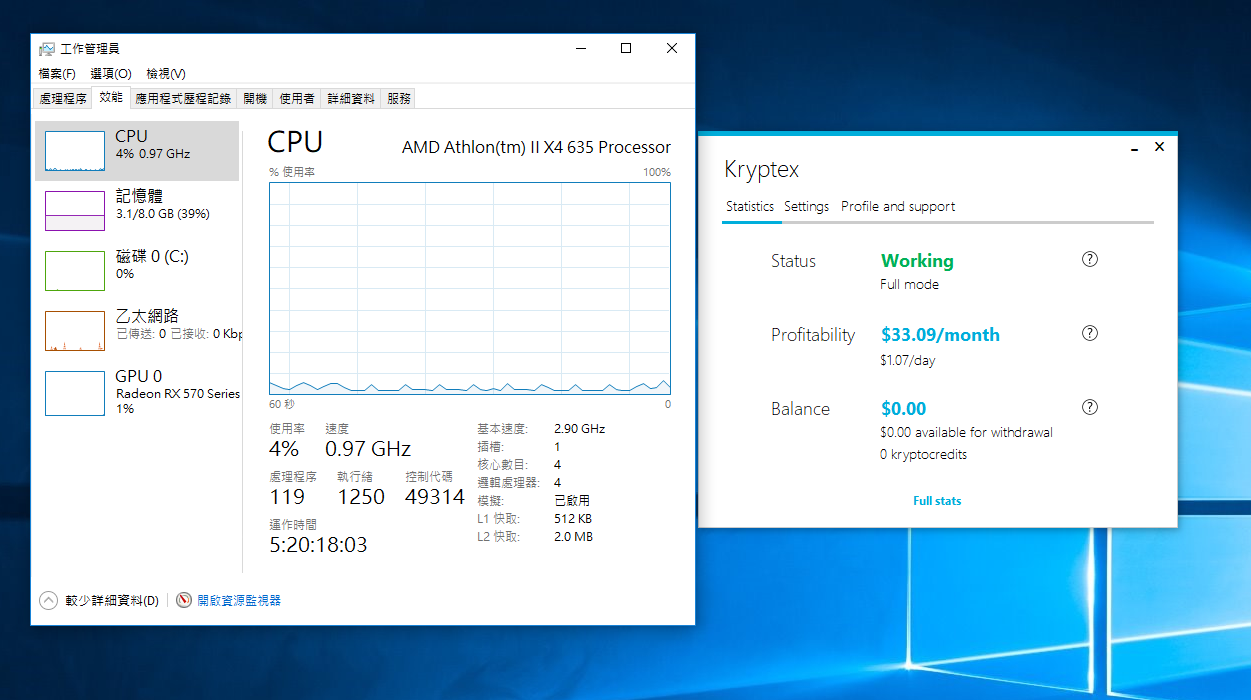Click the 0 kryptocredits text
Image resolution: width=1251 pixels, height=700 pixels.
pyautogui.click(x=924, y=454)
